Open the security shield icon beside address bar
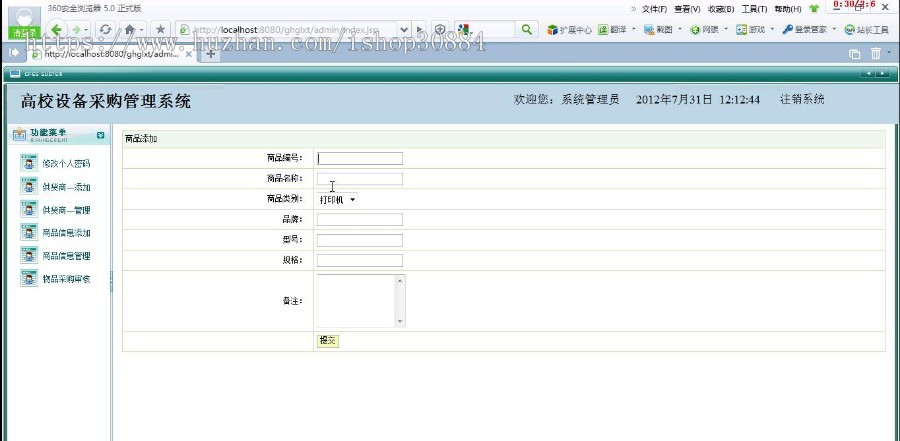Viewport: 900px width, 441px height. (440, 29)
